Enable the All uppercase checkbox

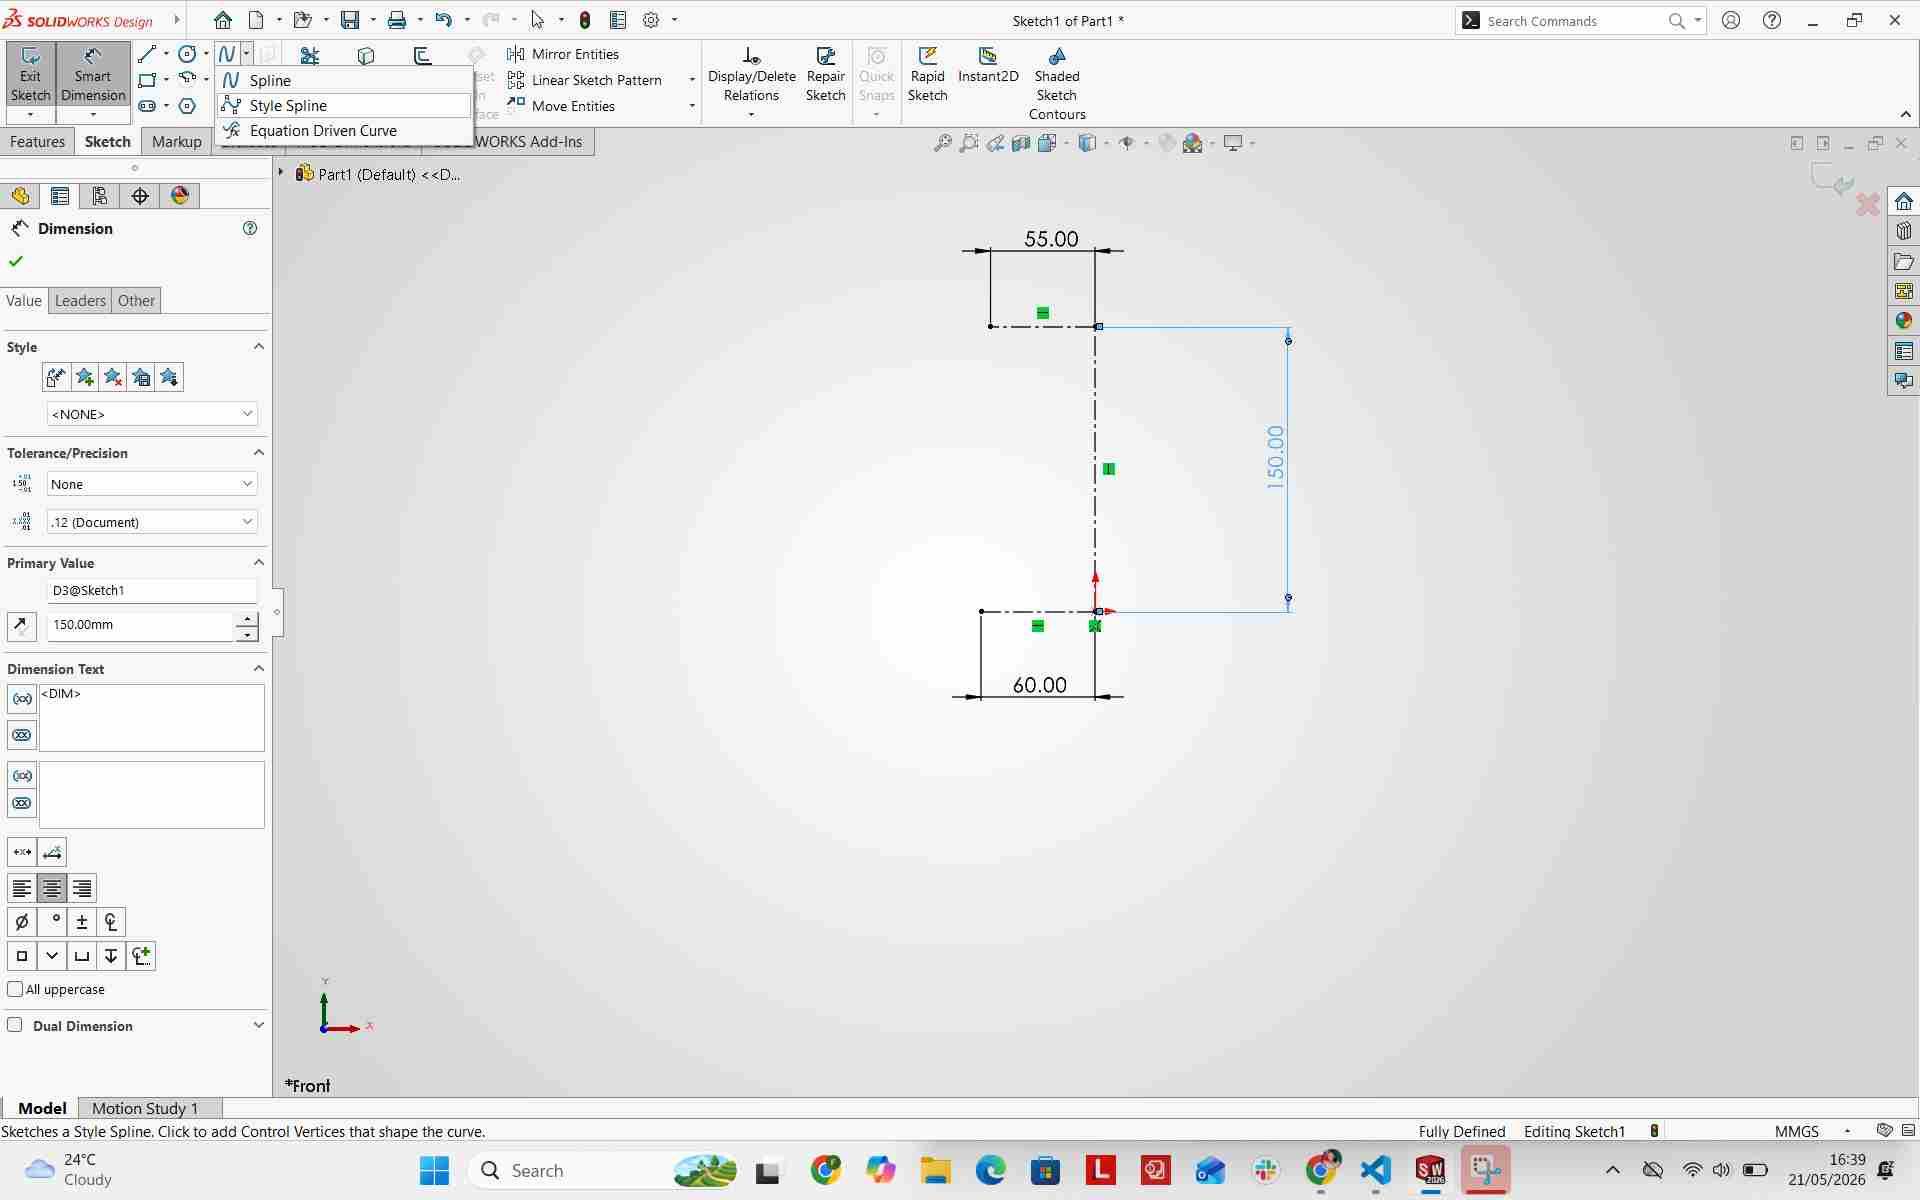[x=15, y=989]
